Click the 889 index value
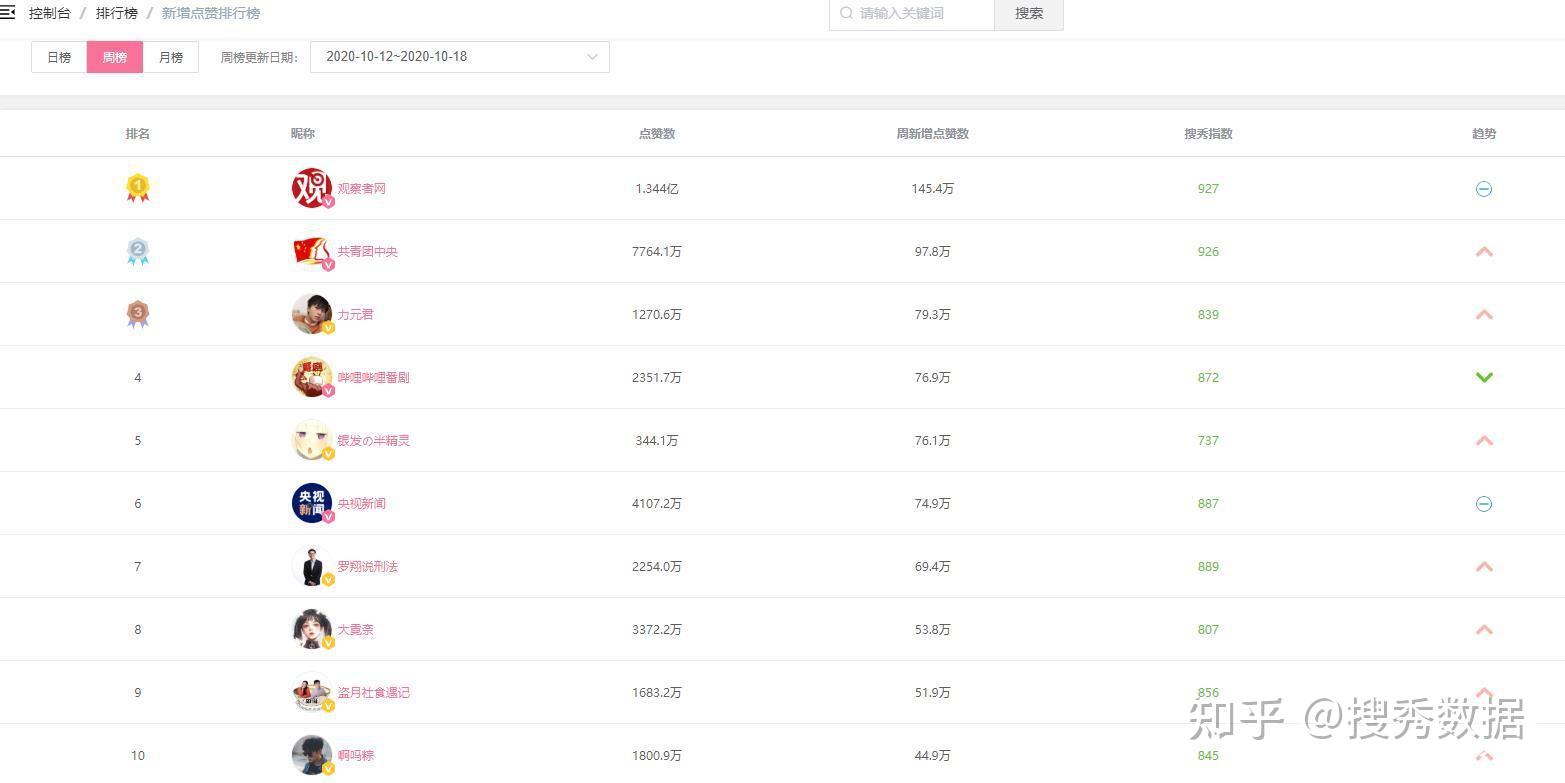 (1208, 566)
